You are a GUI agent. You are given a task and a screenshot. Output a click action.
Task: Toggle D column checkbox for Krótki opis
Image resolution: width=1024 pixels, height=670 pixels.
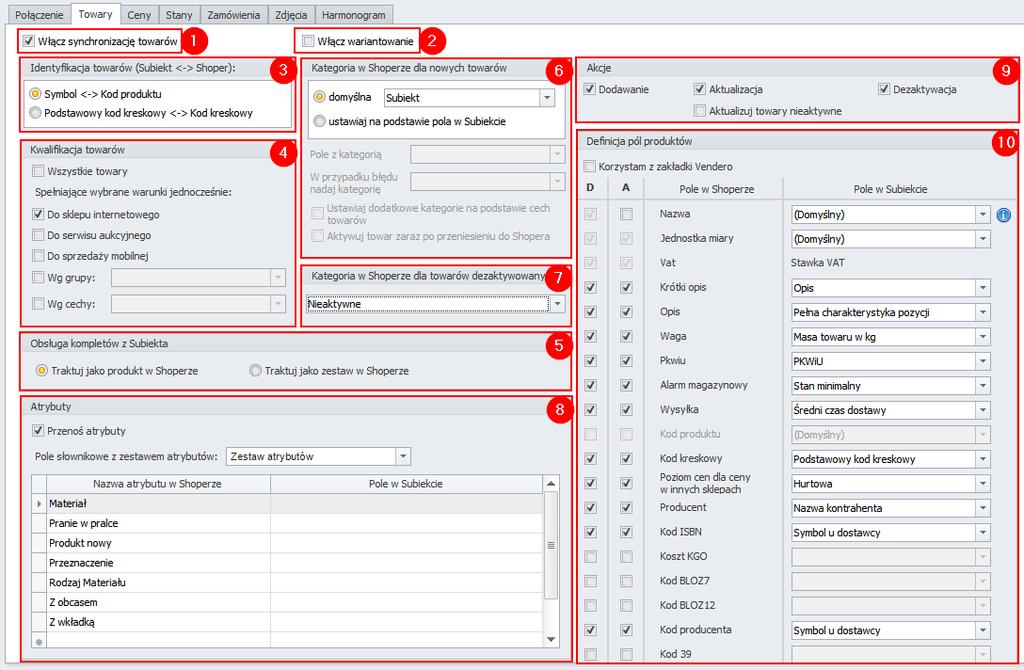click(x=590, y=287)
